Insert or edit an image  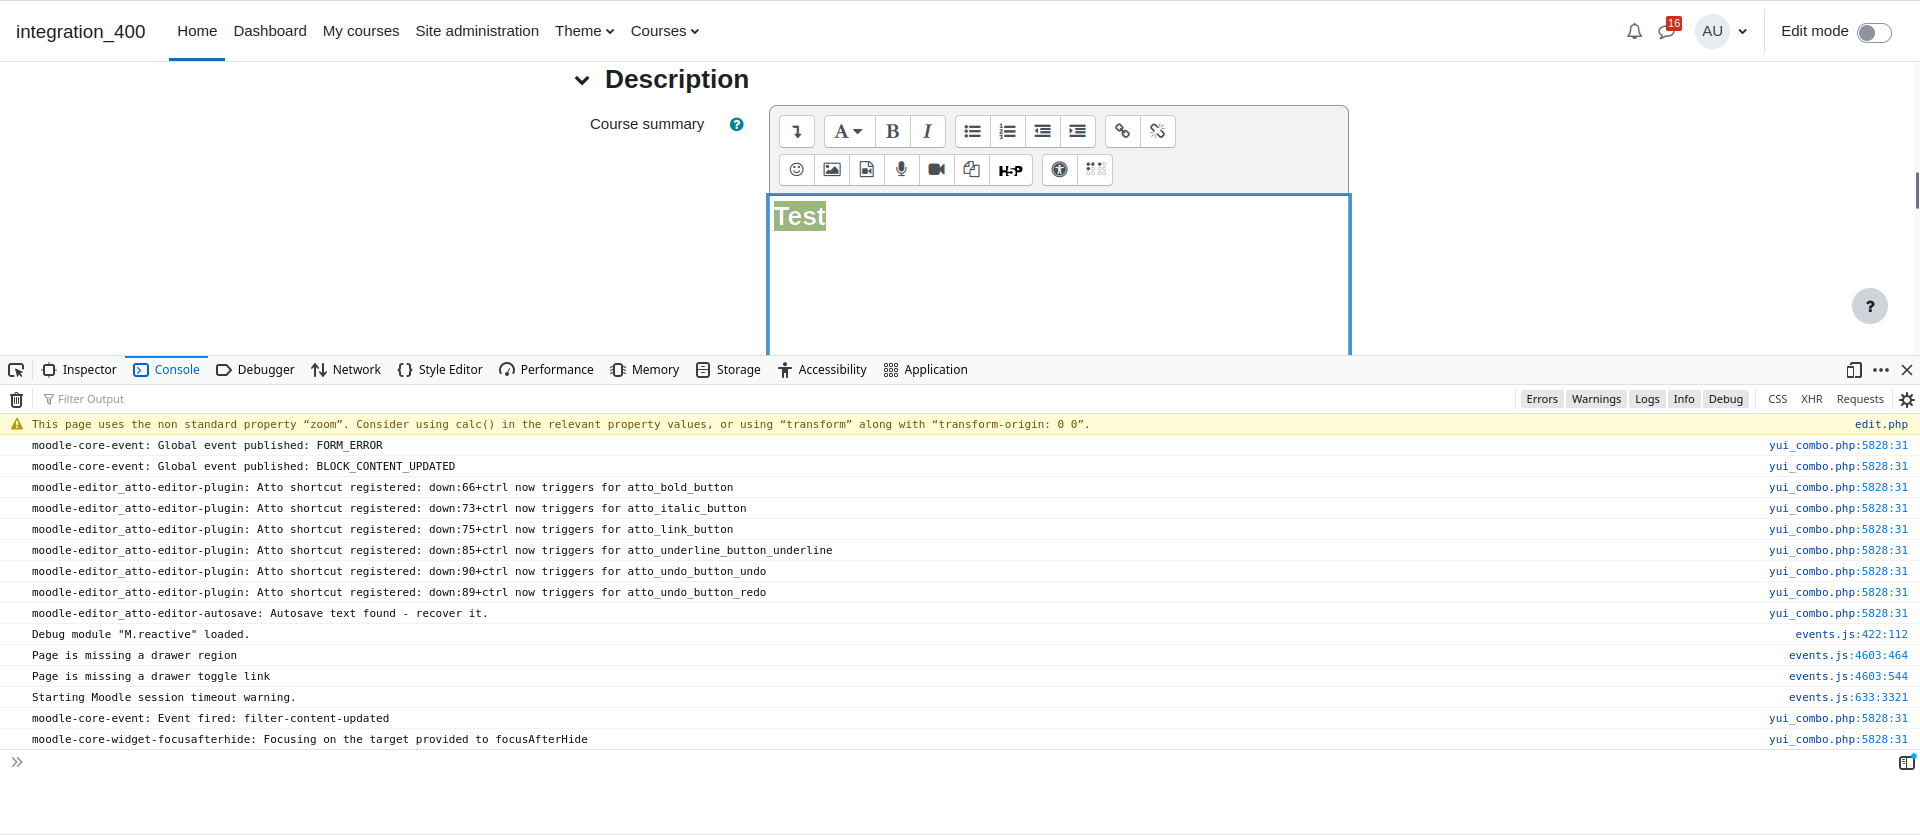point(832,169)
